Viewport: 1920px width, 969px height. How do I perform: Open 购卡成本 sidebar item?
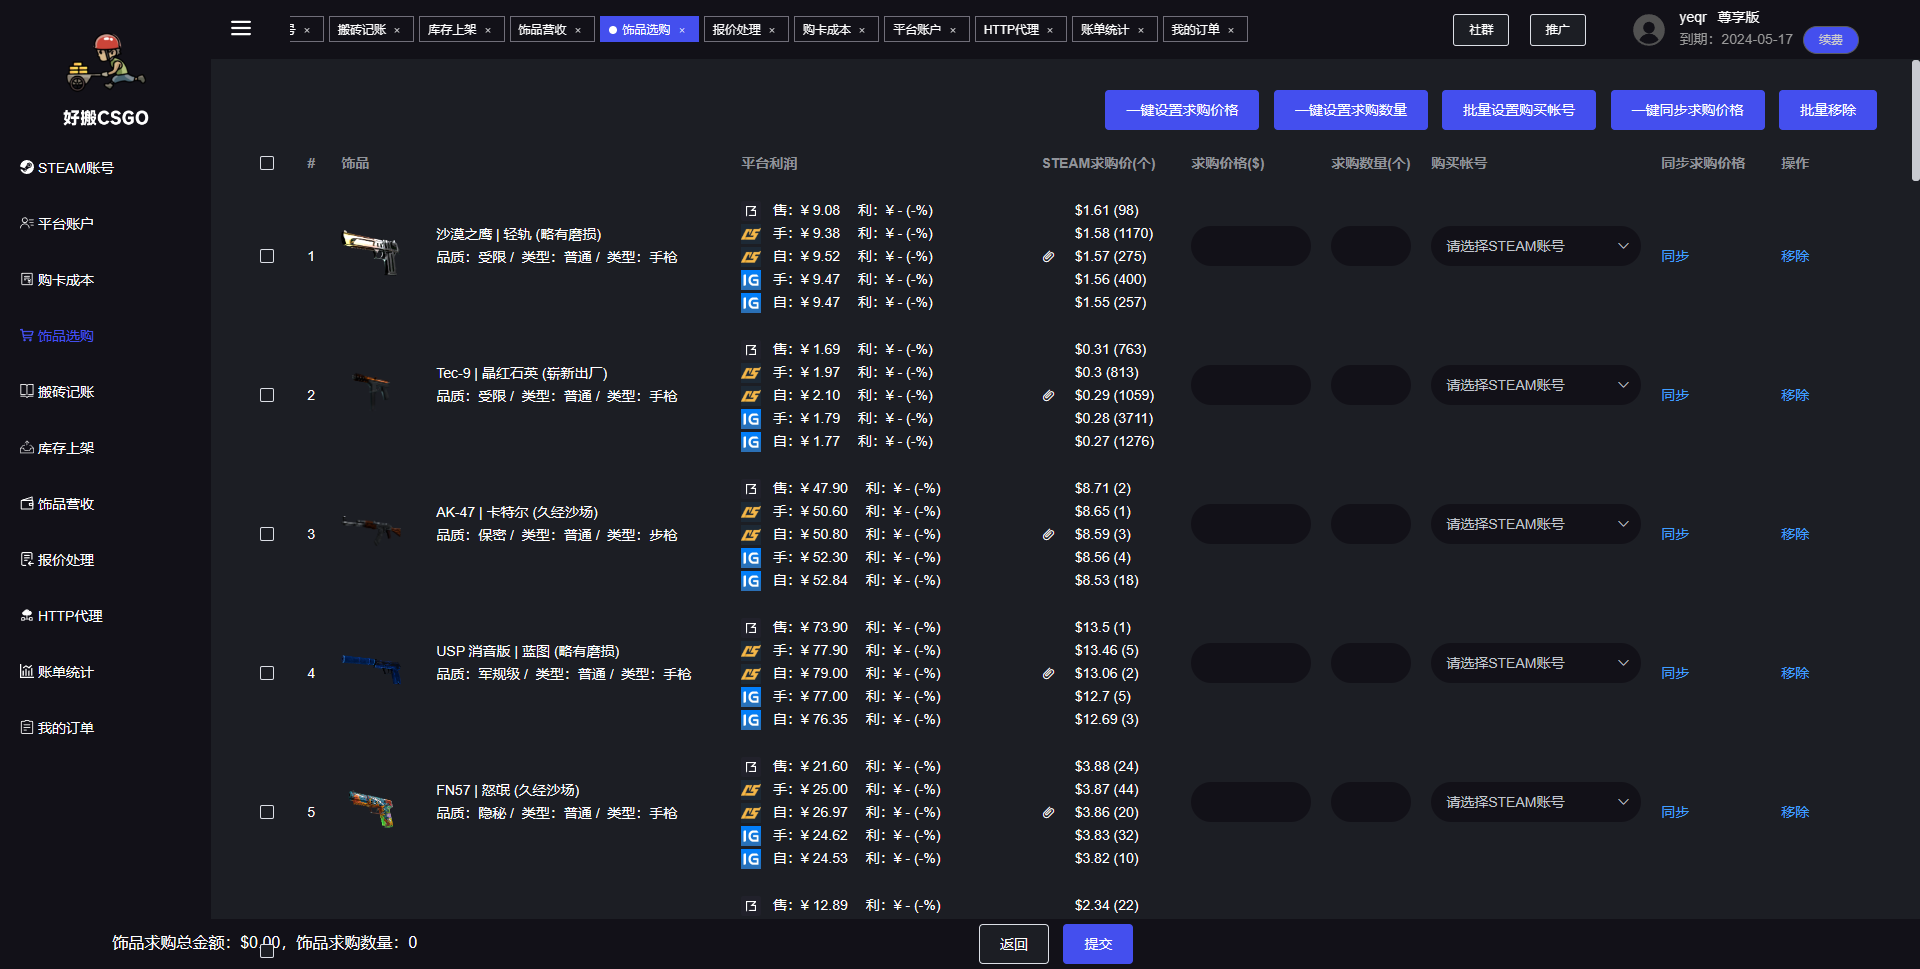point(57,280)
